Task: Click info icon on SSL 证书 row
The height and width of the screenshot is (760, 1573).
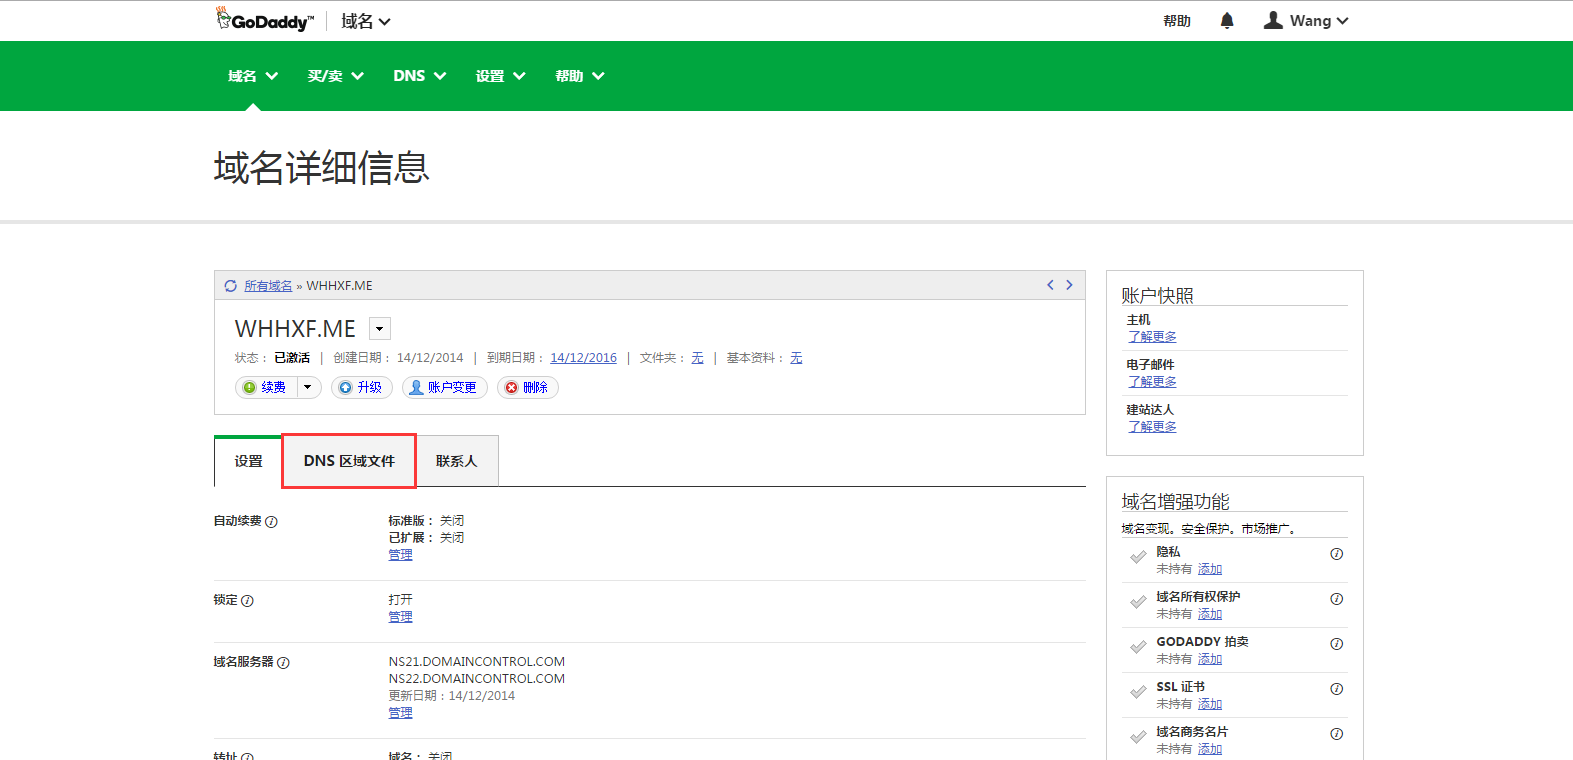Action: tap(1336, 689)
